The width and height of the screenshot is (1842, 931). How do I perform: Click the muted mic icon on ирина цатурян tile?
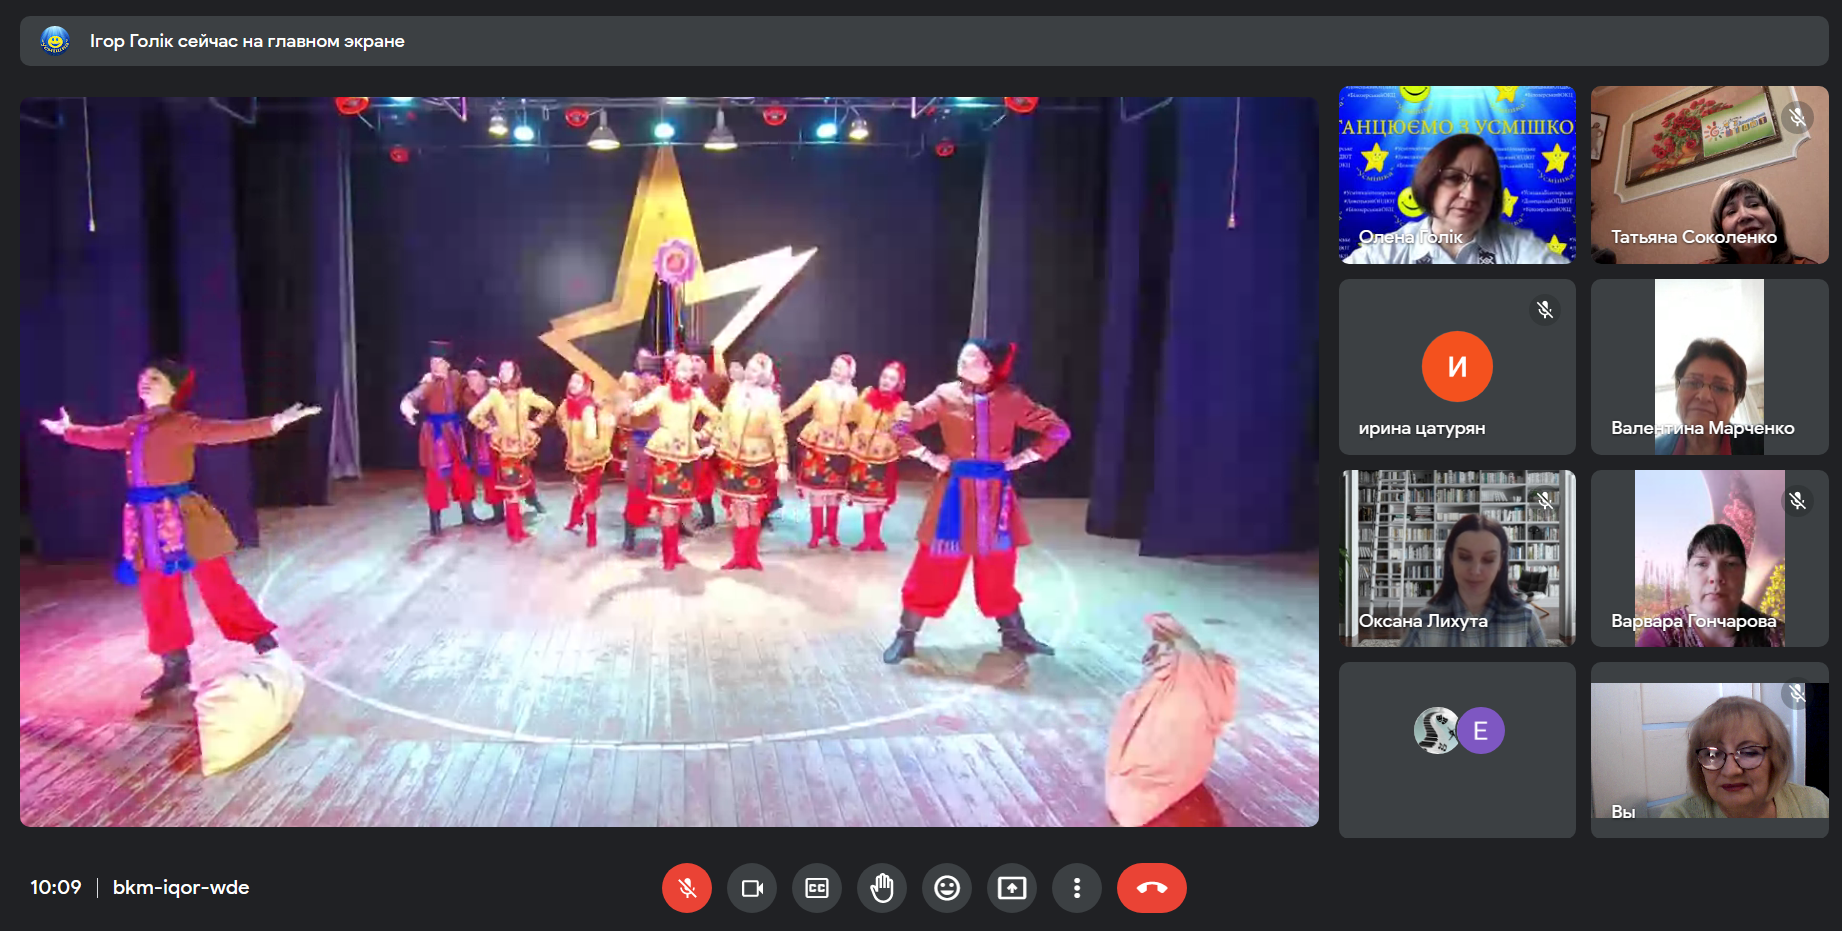click(x=1545, y=310)
